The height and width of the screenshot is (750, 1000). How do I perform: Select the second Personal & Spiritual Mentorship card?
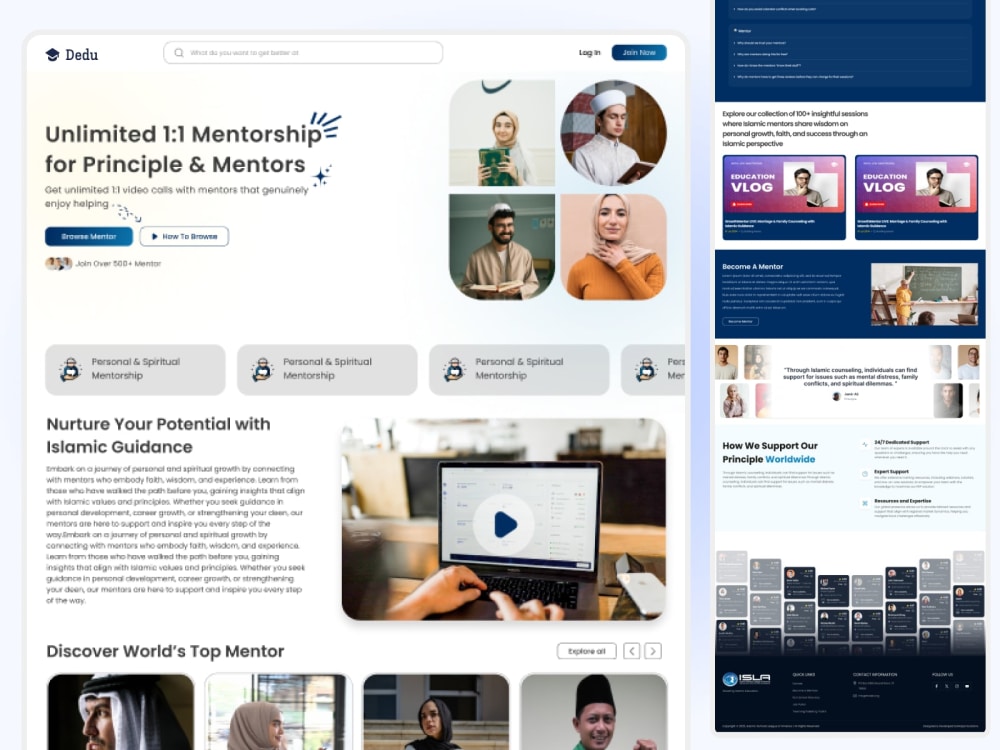pos(327,370)
